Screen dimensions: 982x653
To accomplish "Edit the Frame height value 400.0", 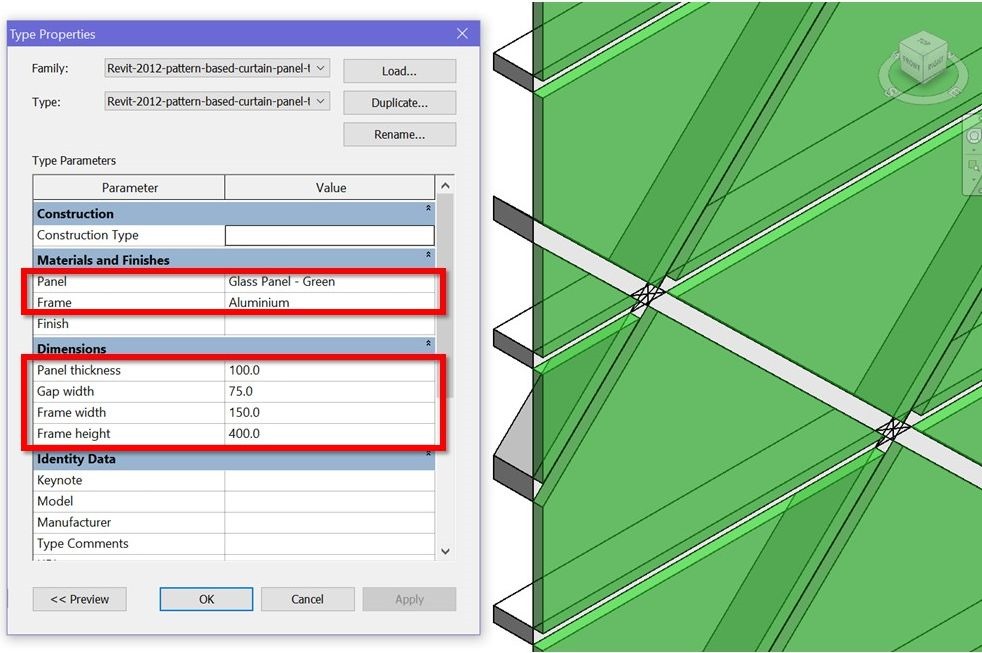I will tap(329, 433).
